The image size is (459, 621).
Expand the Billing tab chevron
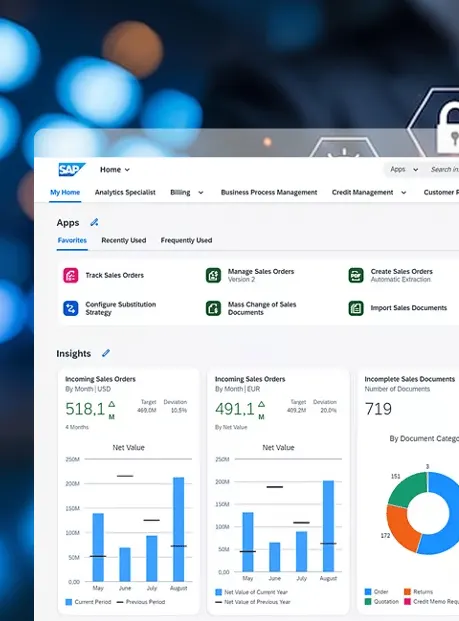[x=201, y=193]
